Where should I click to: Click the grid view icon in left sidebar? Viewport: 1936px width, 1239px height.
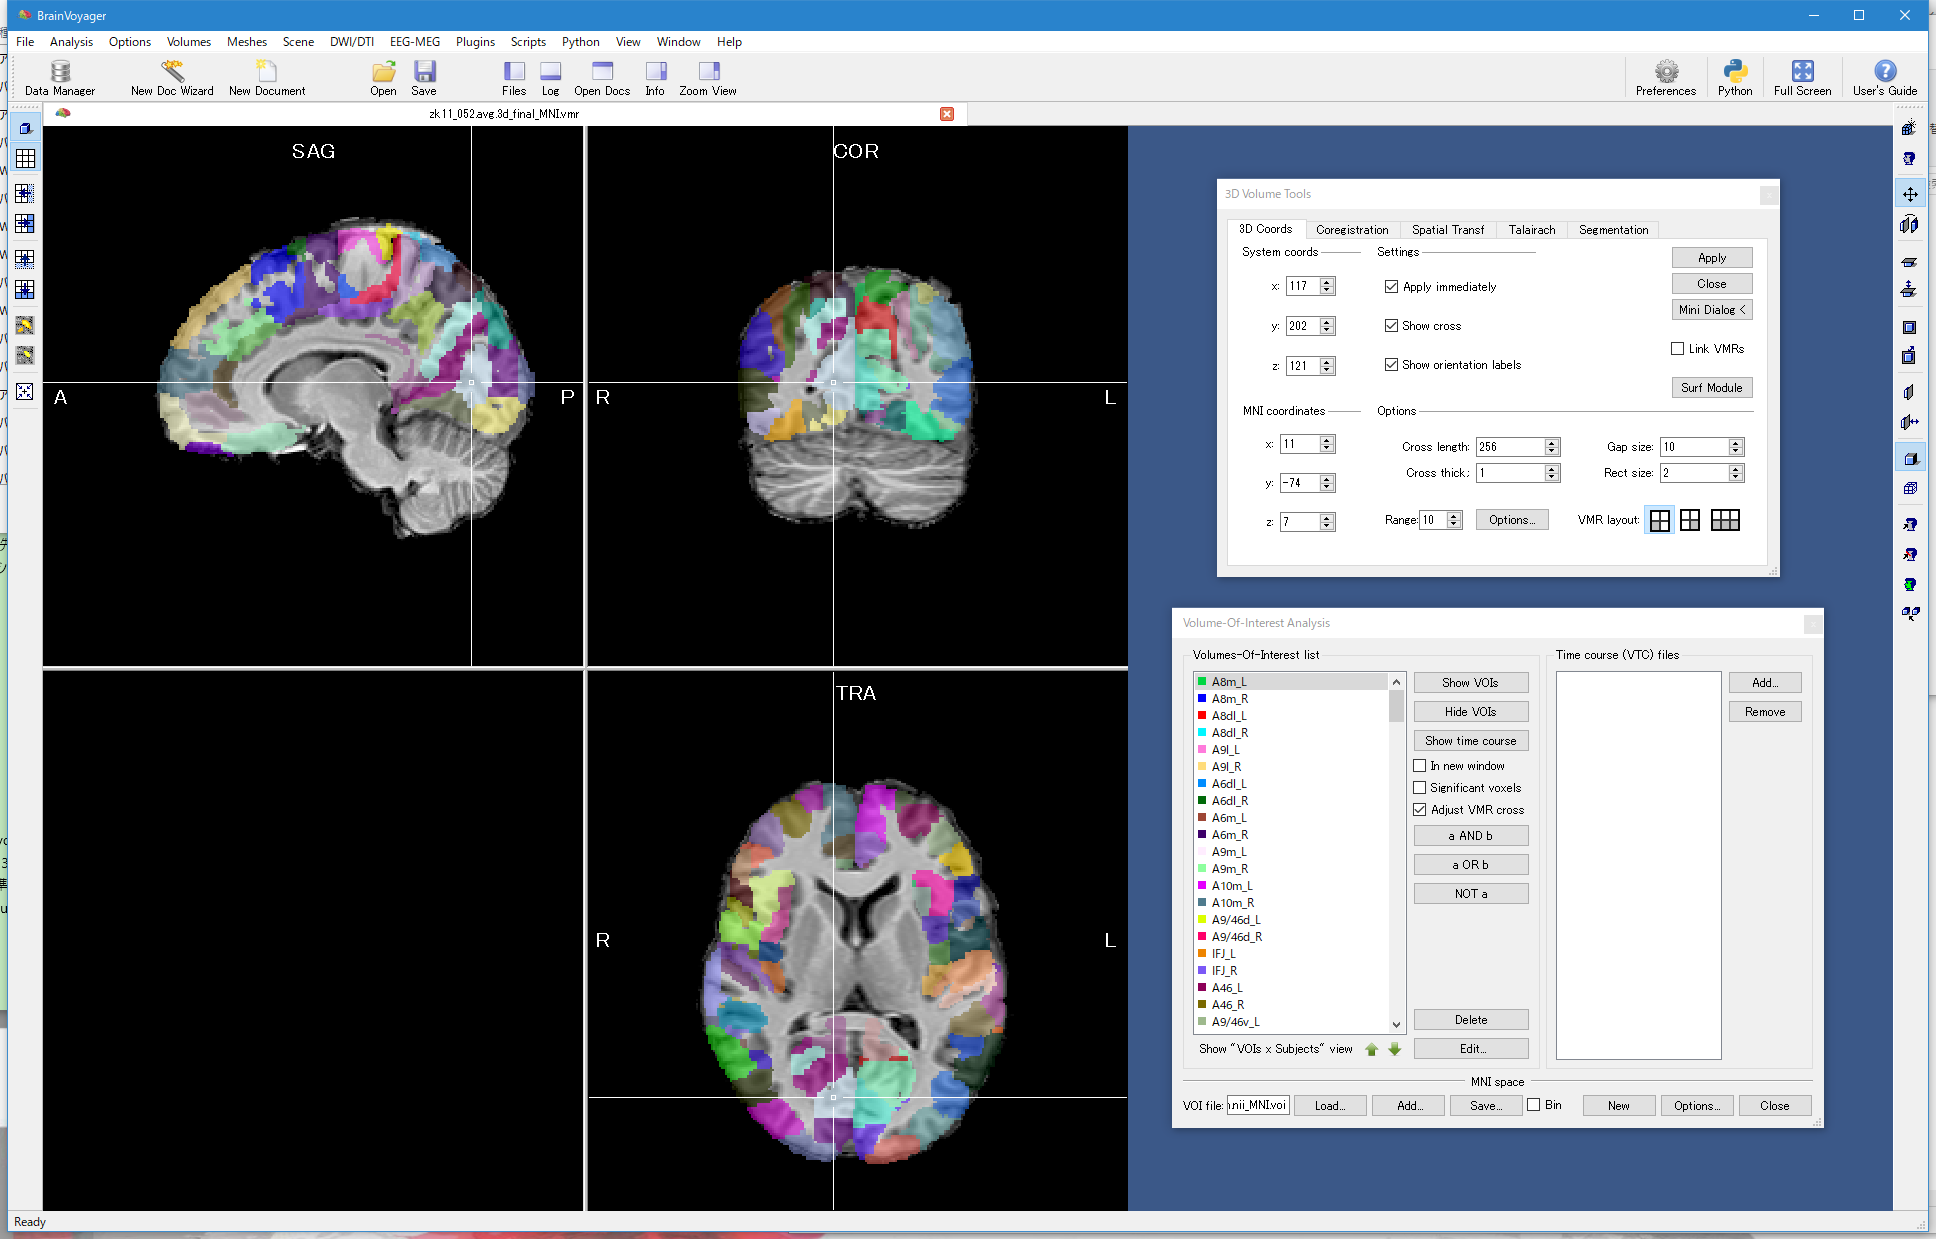point(25,159)
